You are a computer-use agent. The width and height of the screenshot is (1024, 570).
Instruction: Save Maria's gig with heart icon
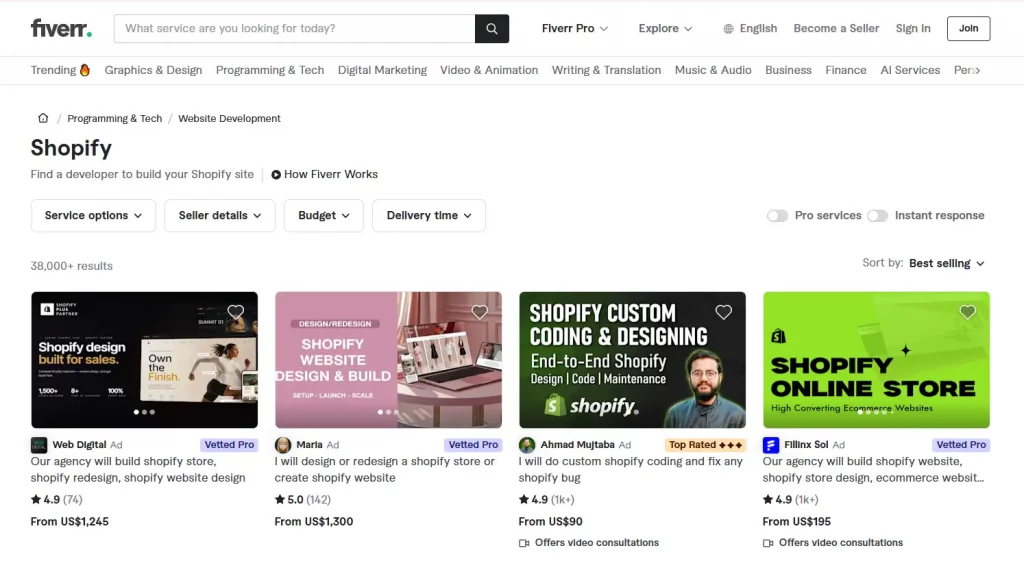pos(479,312)
